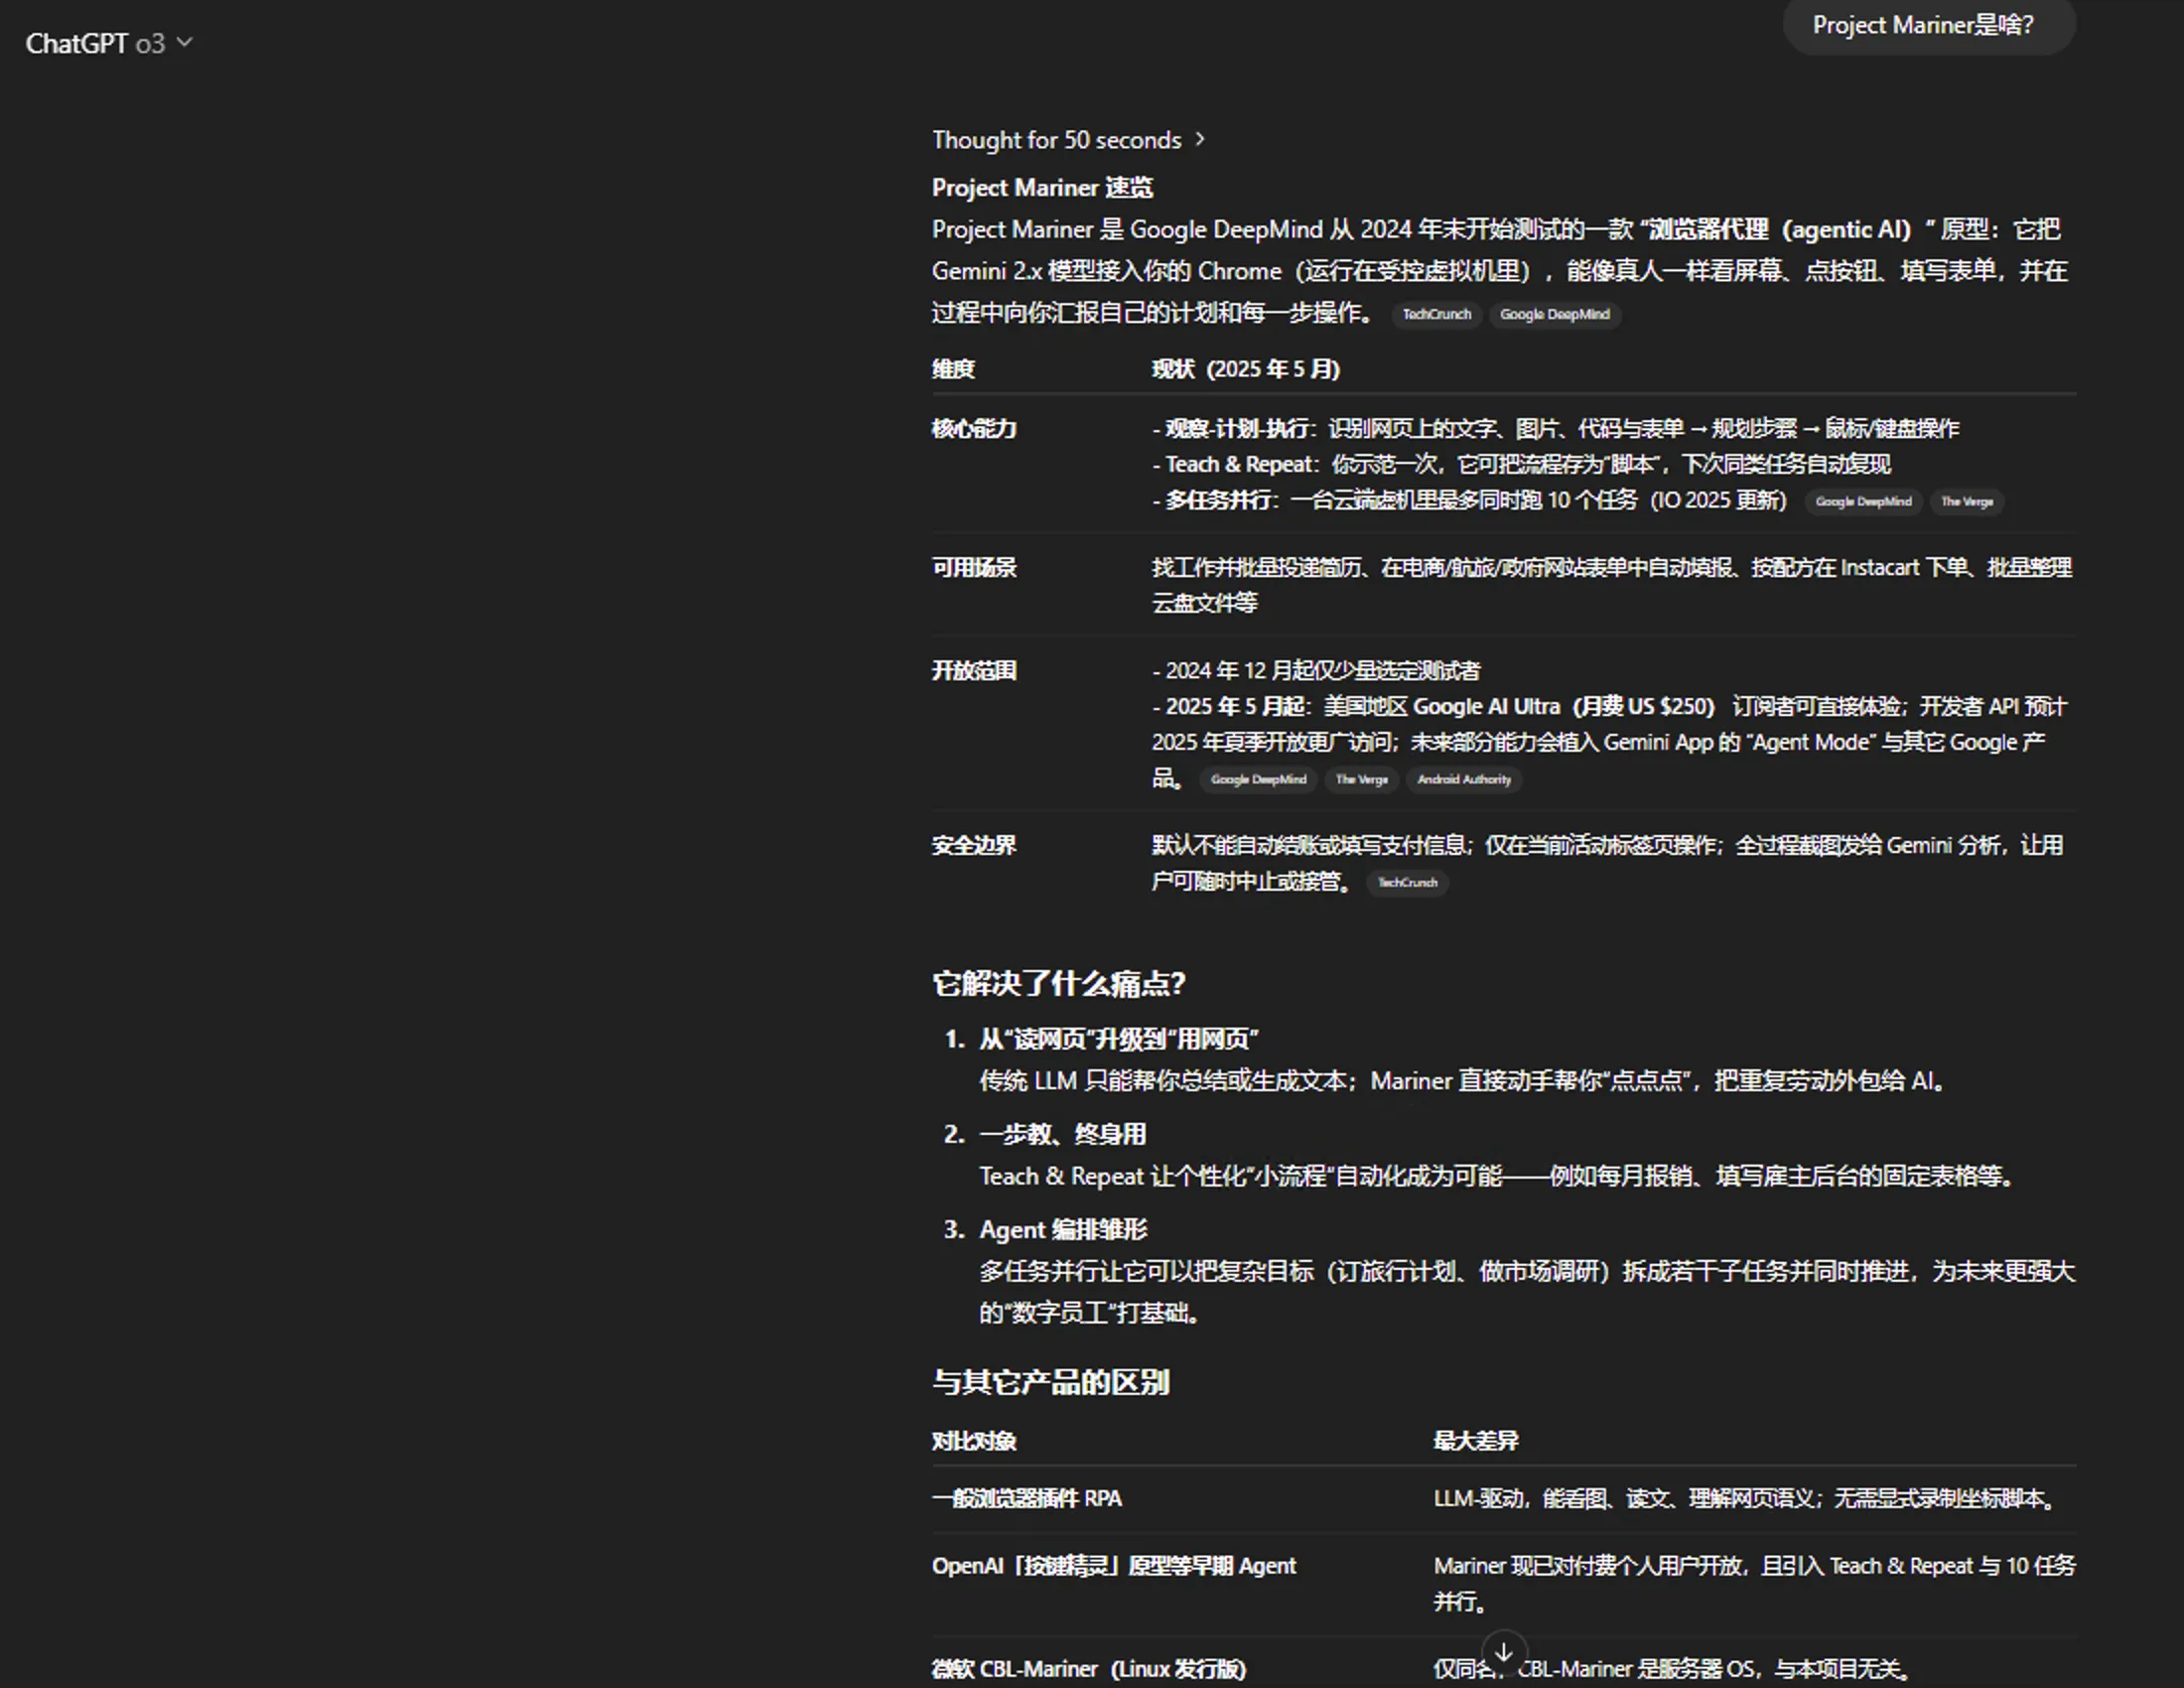Open the Google DeepMind source chip in 核心能力 row
The height and width of the screenshot is (1688, 2184).
click(1863, 502)
